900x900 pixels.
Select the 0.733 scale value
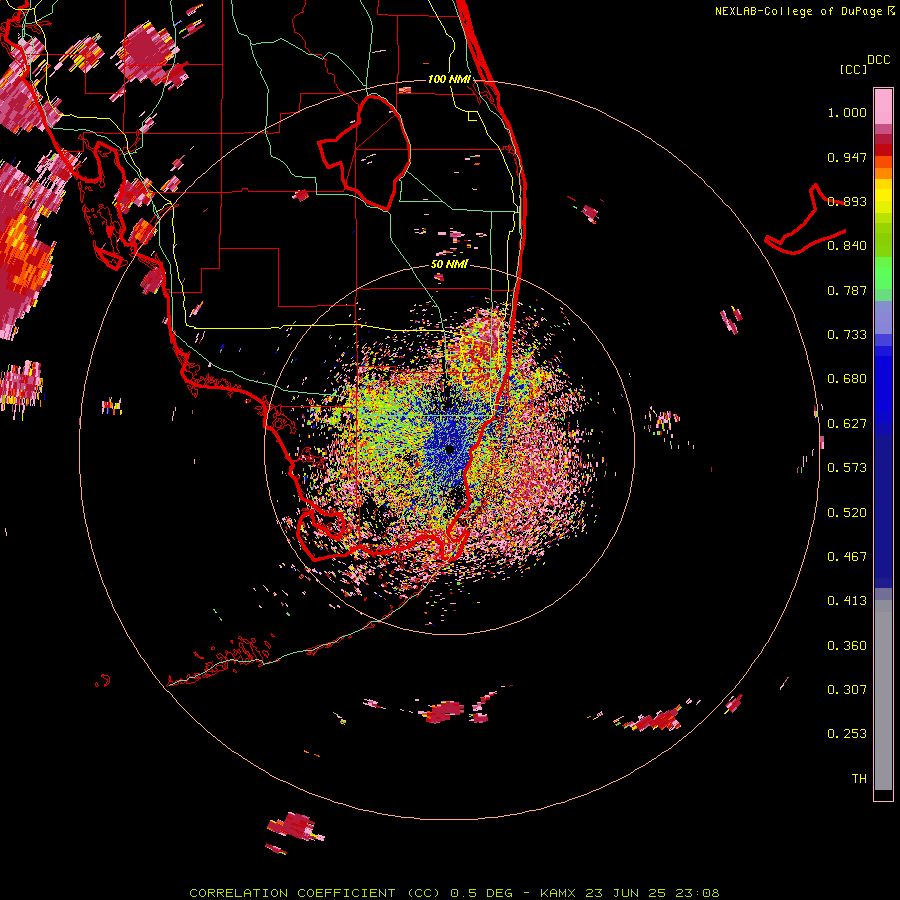[x=847, y=335]
